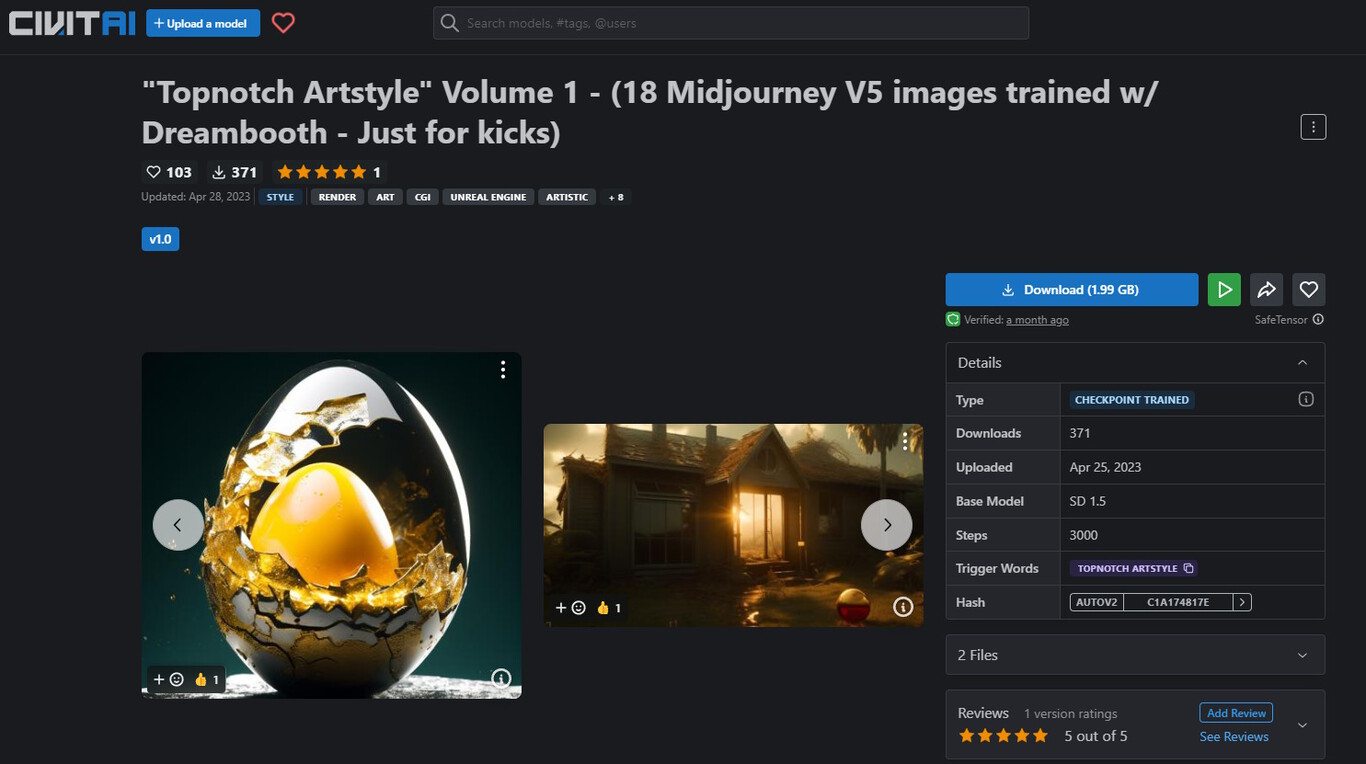
Task: Click the Civitai logo
Action: [72, 22]
